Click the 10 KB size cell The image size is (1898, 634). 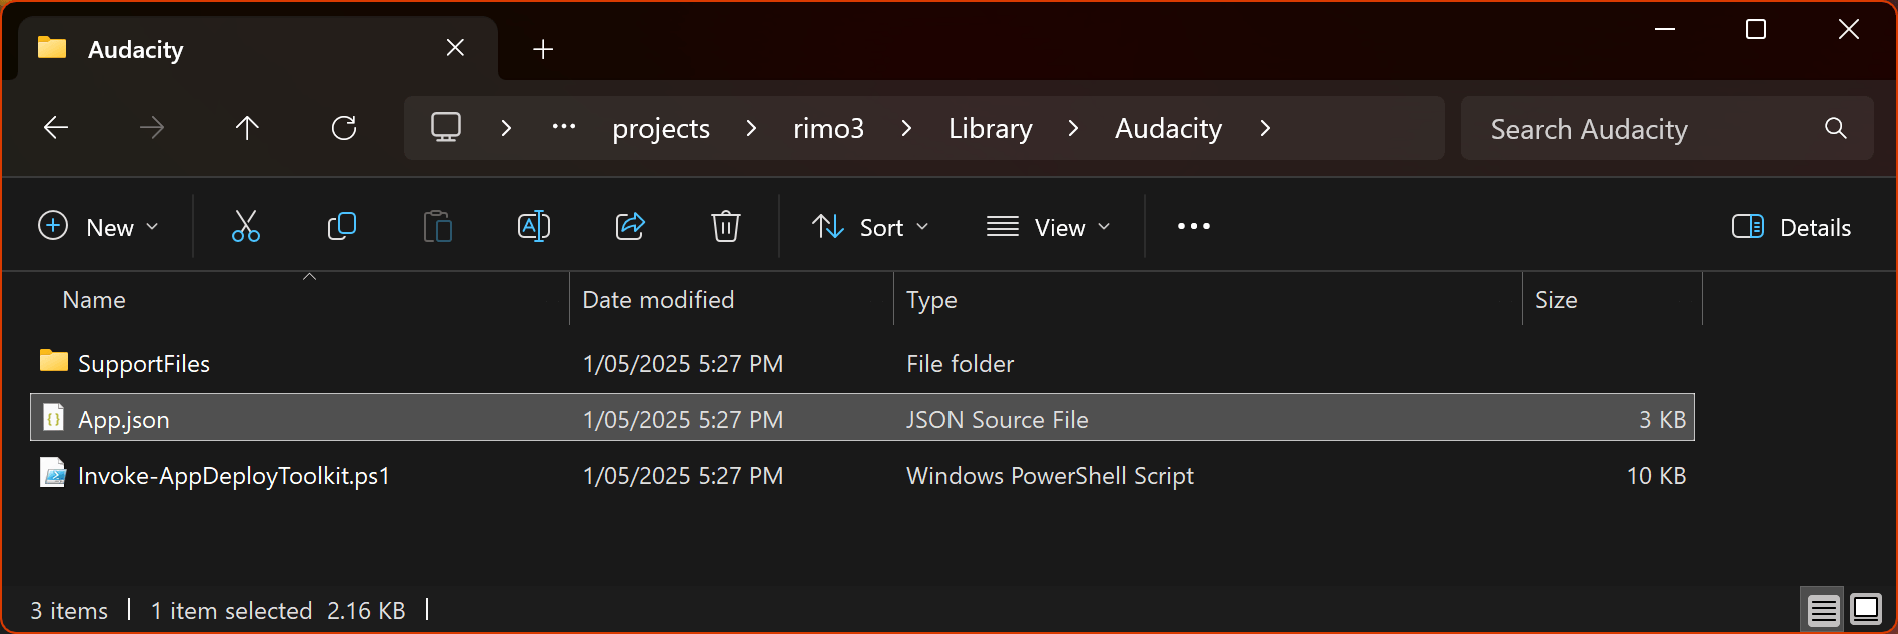(x=1656, y=476)
